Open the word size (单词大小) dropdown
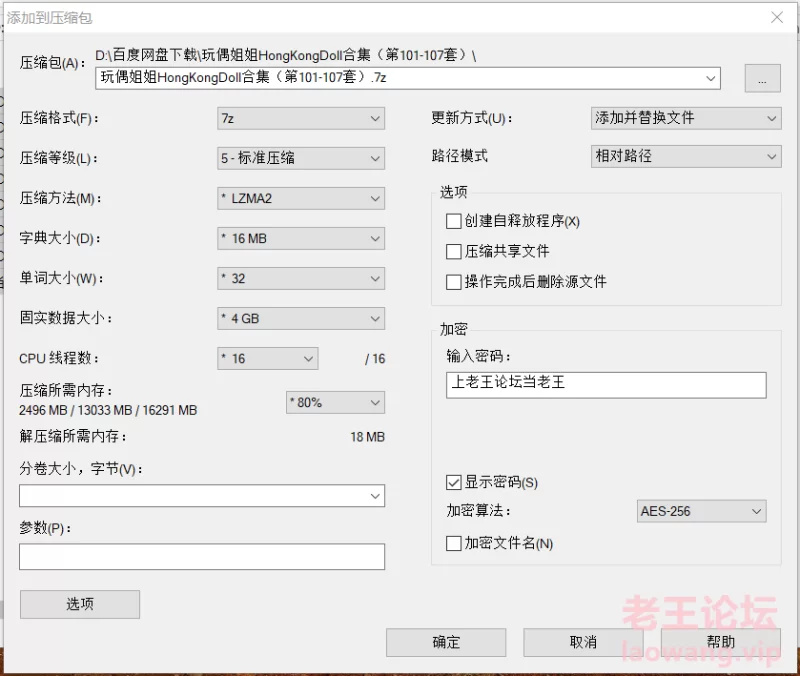800x676 pixels. (300, 278)
